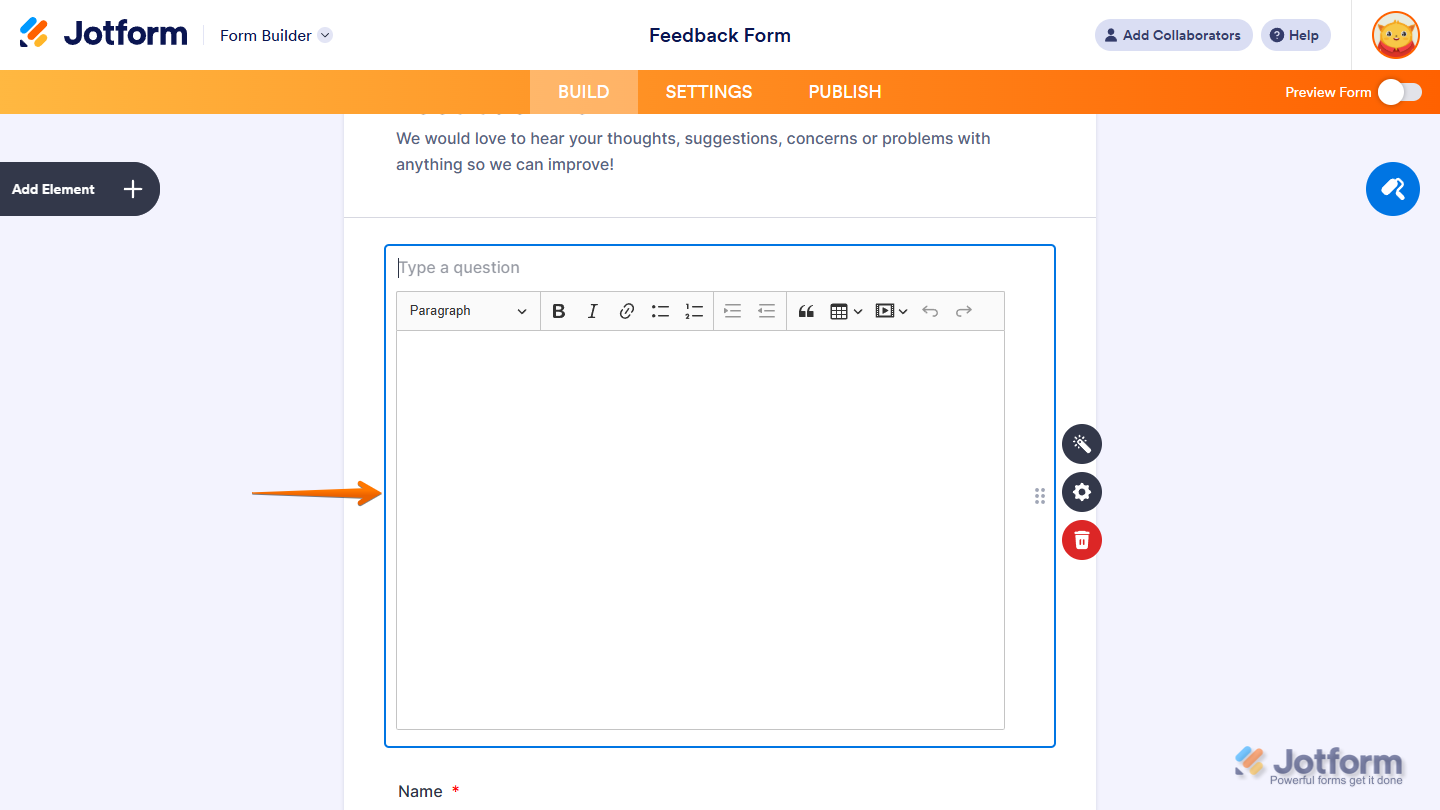The image size is (1440, 810).
Task: Expand the Form Builder menu chevron
Action: (x=324, y=35)
